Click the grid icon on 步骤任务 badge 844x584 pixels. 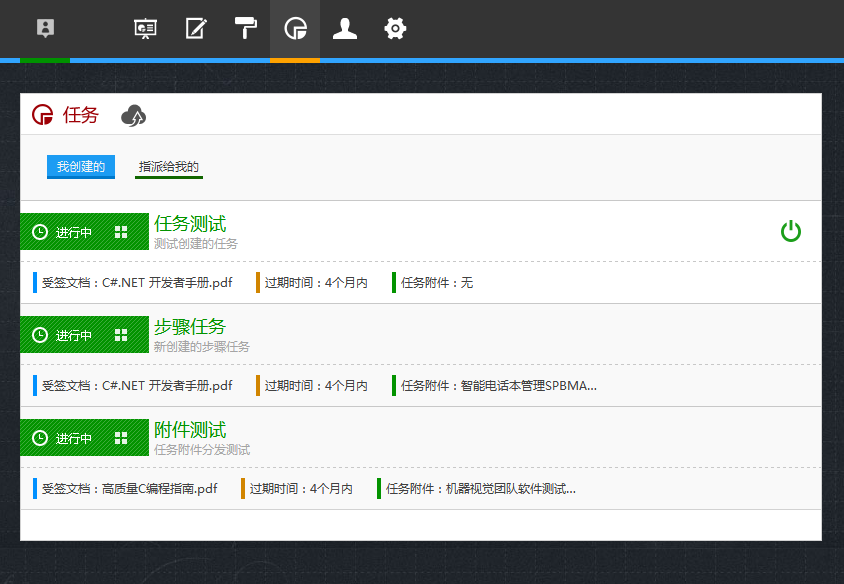122,334
